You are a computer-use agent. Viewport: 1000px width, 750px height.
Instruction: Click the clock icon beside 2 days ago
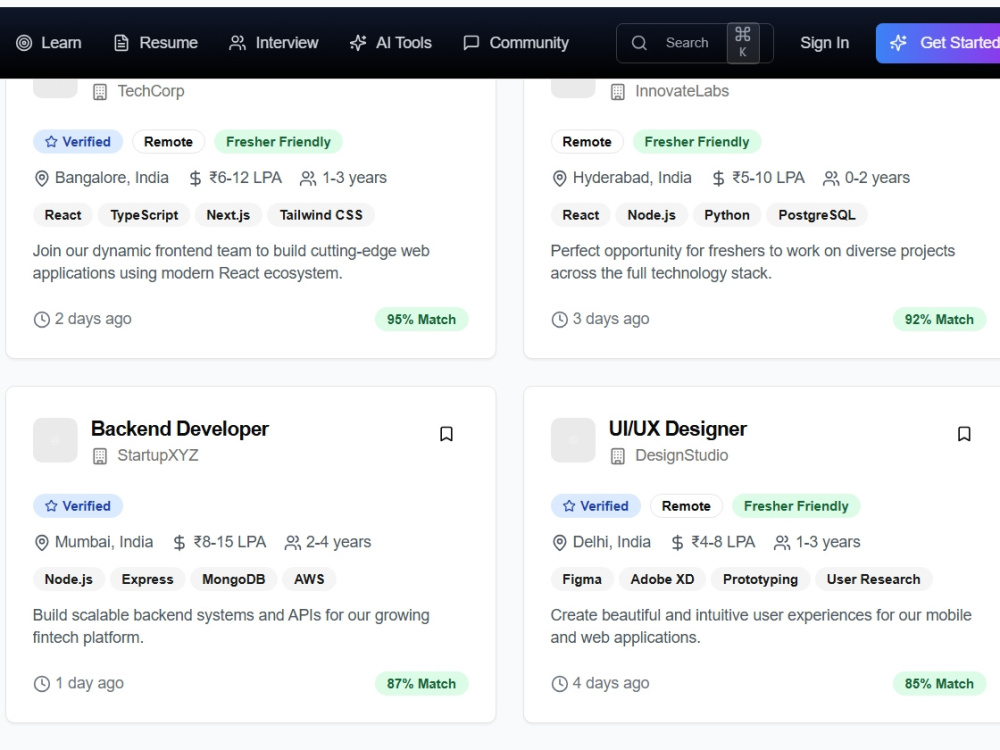(x=41, y=320)
